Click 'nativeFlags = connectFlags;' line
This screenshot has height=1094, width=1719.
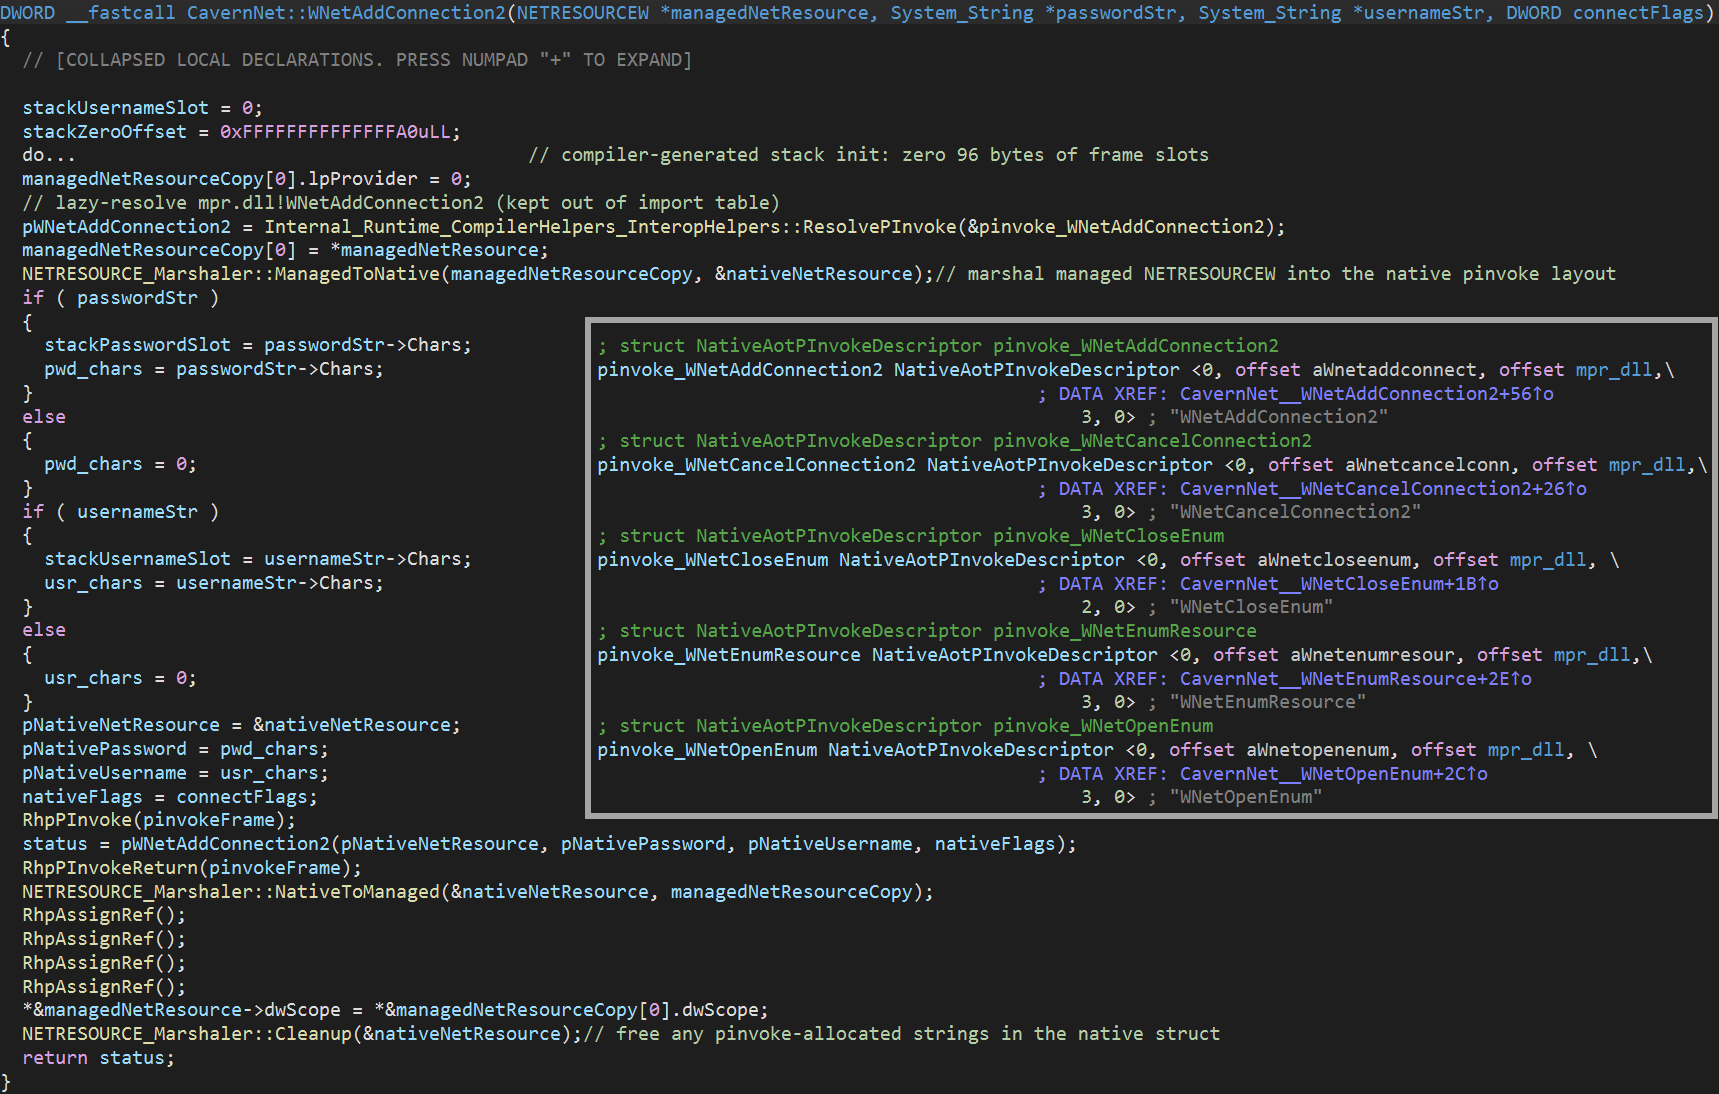click(x=170, y=797)
